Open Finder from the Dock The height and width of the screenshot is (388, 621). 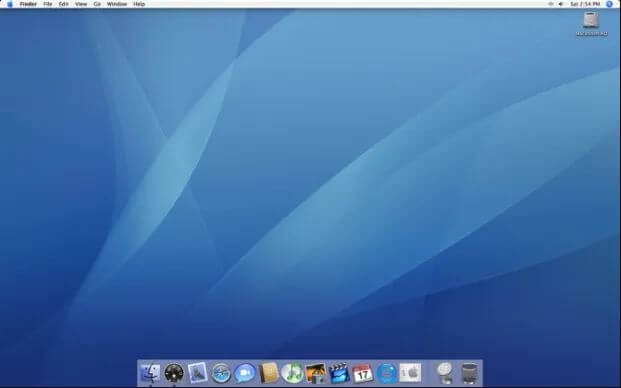click(150, 373)
